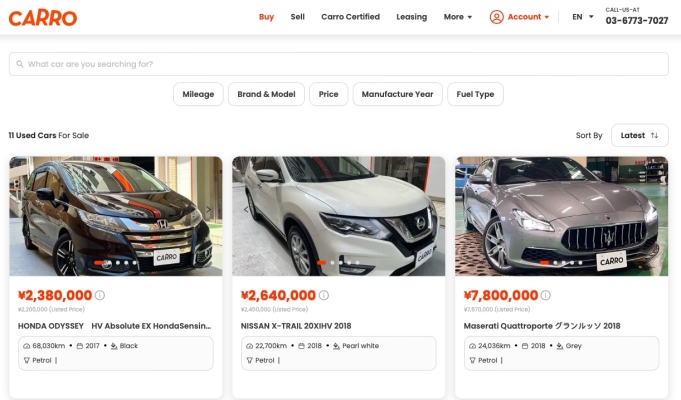Show previous photo of Maserati Quattroporte

[469, 209]
